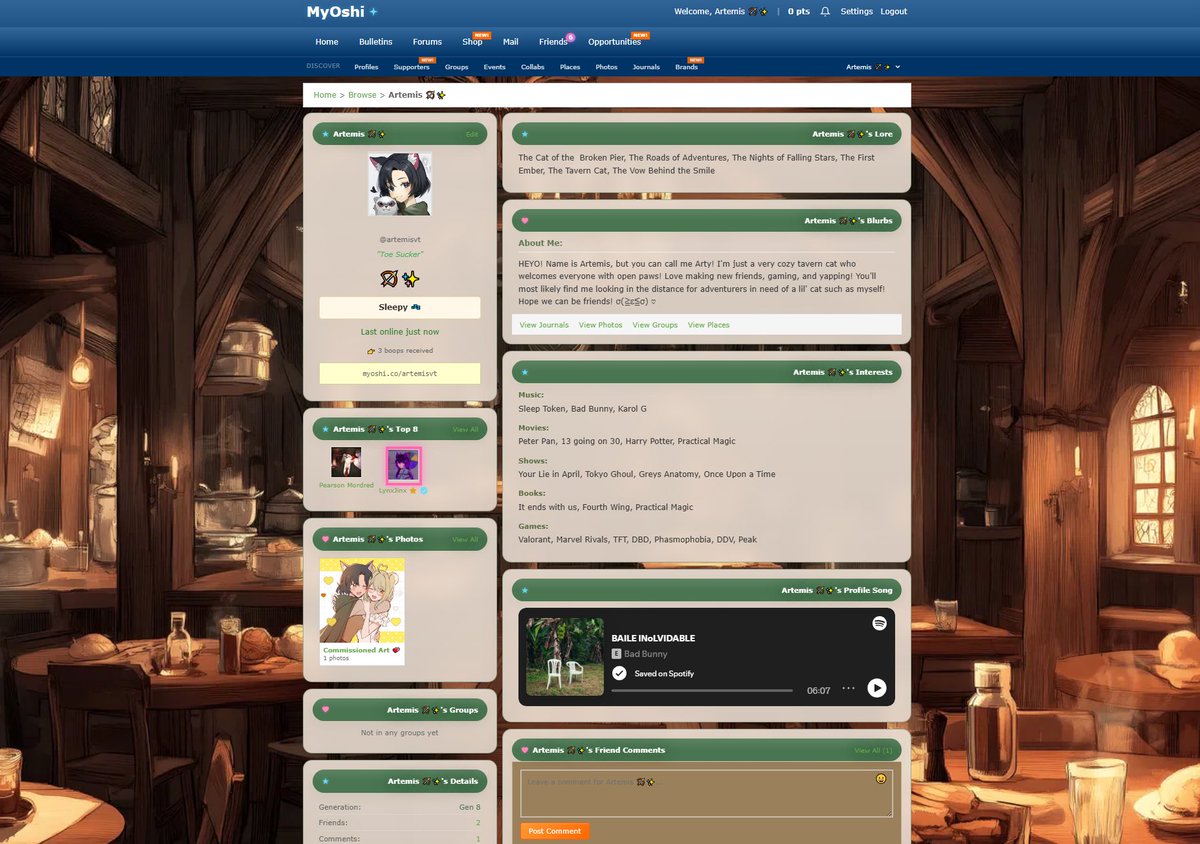Browse Groups in Discover bar
This screenshot has width=1200, height=844.
pos(457,67)
